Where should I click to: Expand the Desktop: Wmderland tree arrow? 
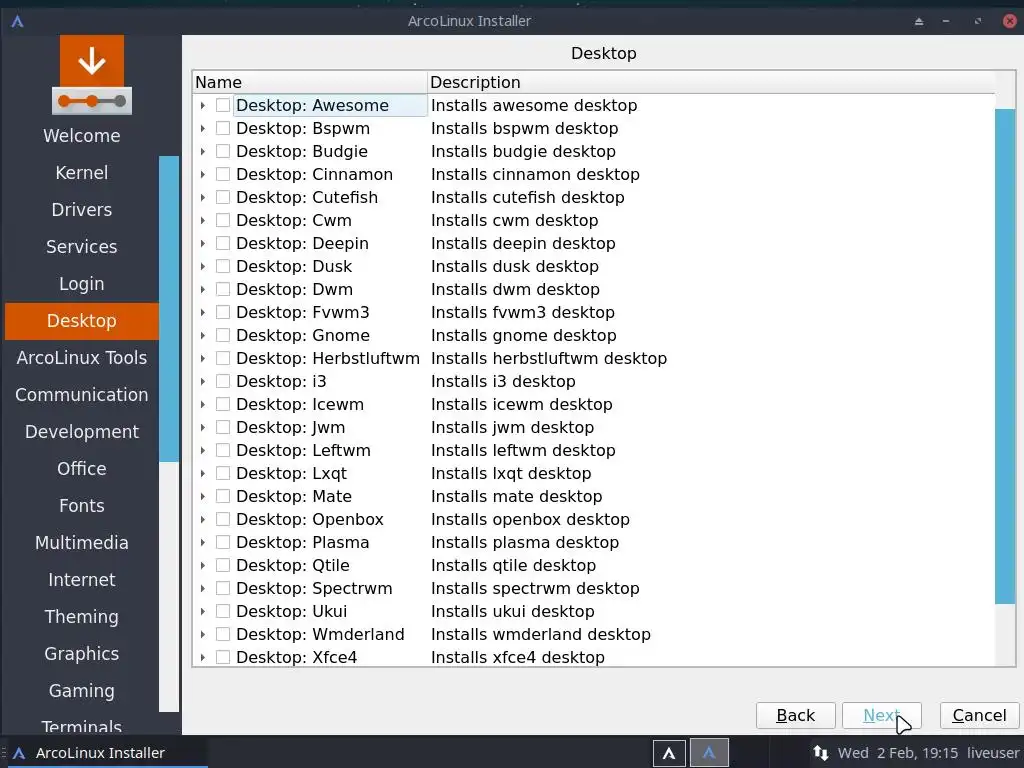202,634
